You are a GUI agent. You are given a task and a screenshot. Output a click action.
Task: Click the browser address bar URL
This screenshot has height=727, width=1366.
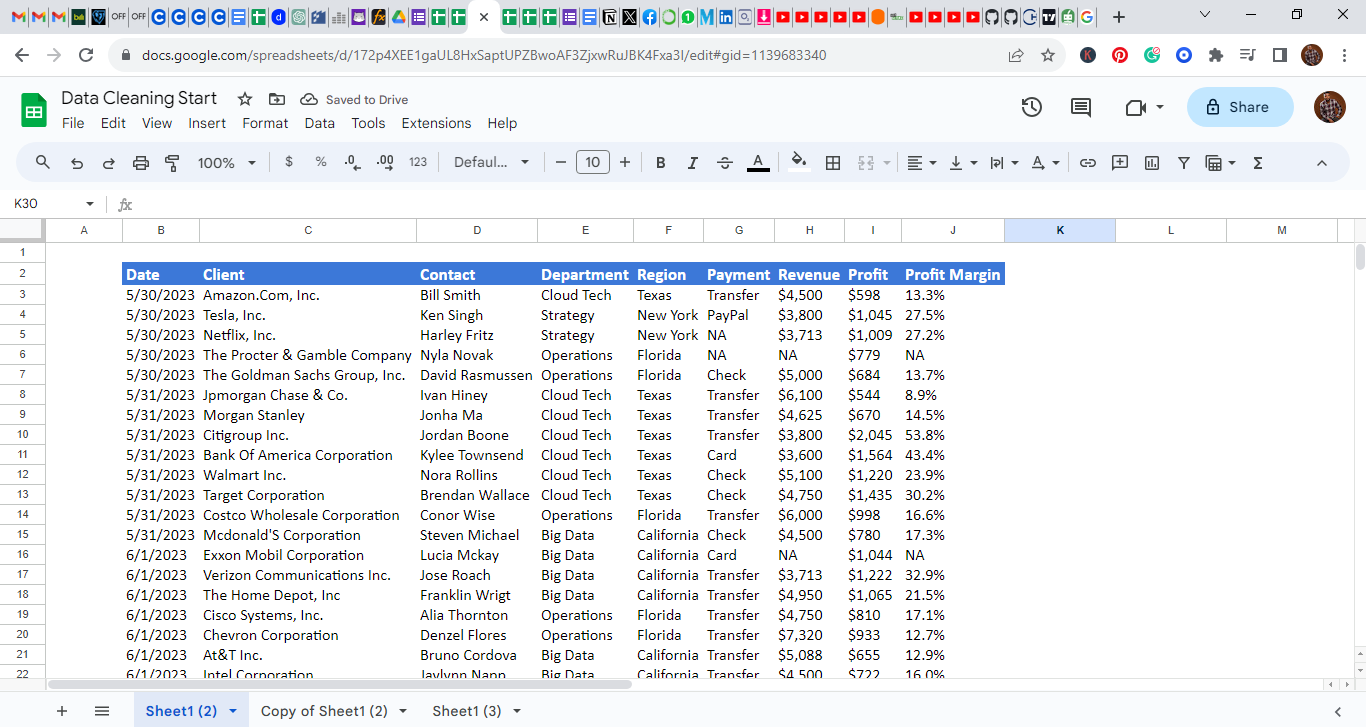tap(484, 55)
